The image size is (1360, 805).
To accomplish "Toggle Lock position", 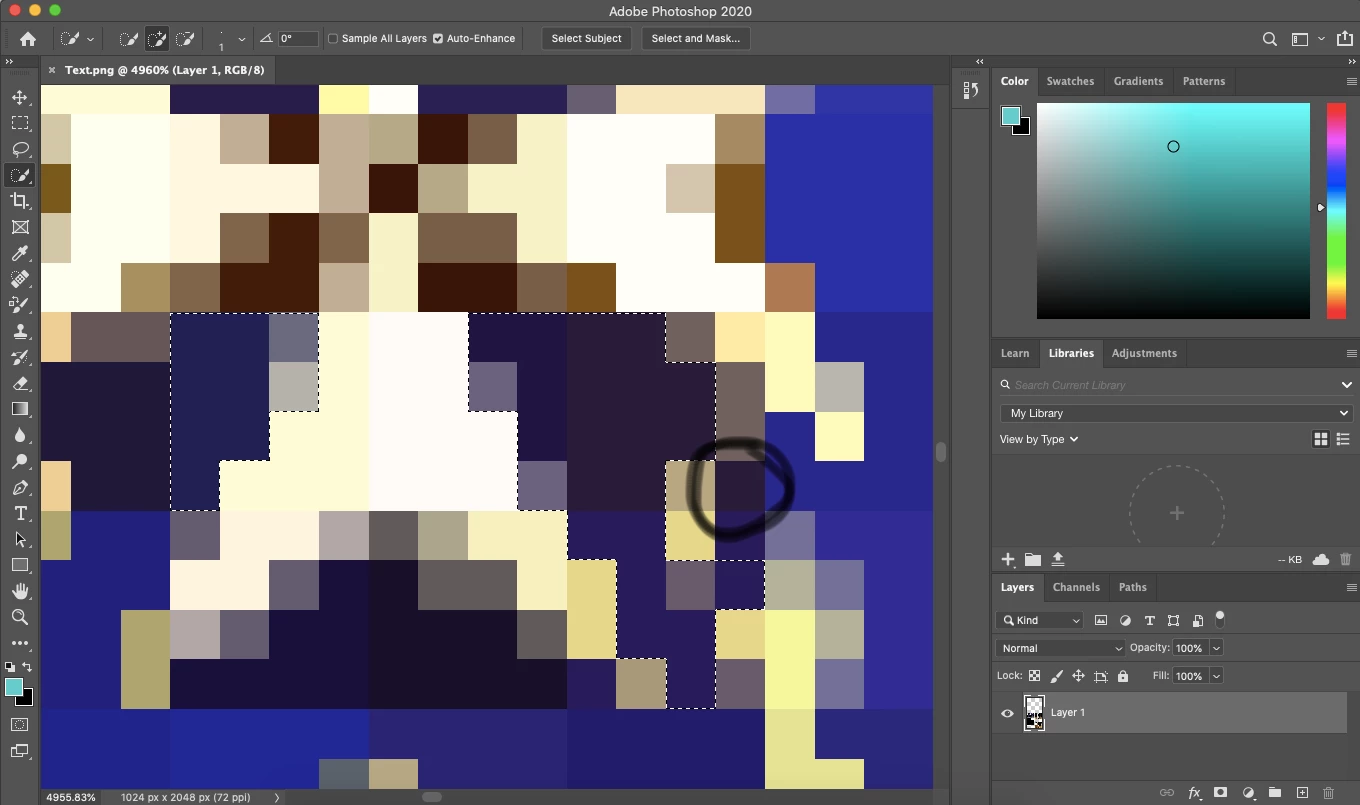I will coord(1078,676).
